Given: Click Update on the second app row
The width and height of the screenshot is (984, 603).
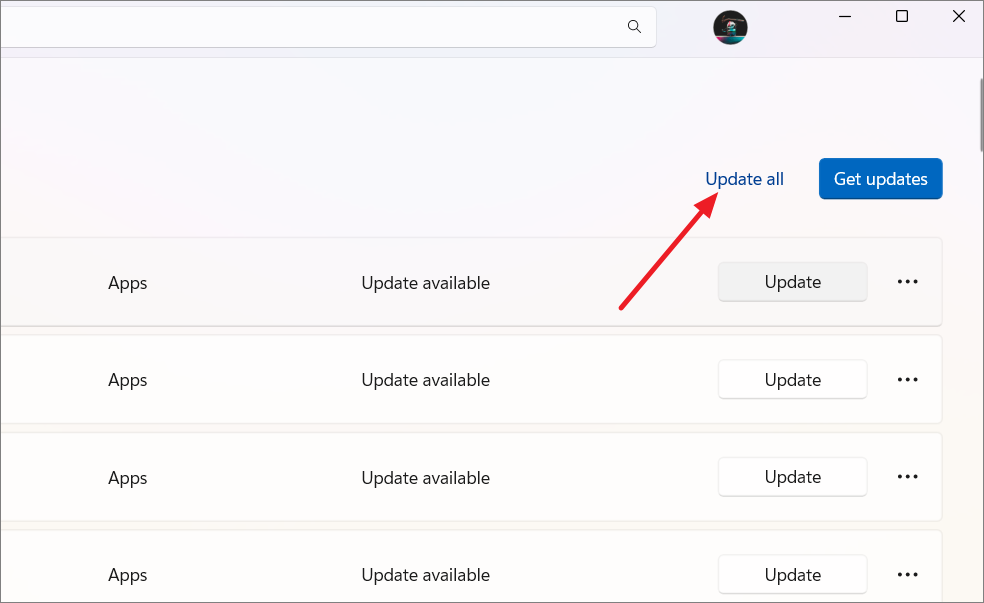Looking at the screenshot, I should (792, 379).
